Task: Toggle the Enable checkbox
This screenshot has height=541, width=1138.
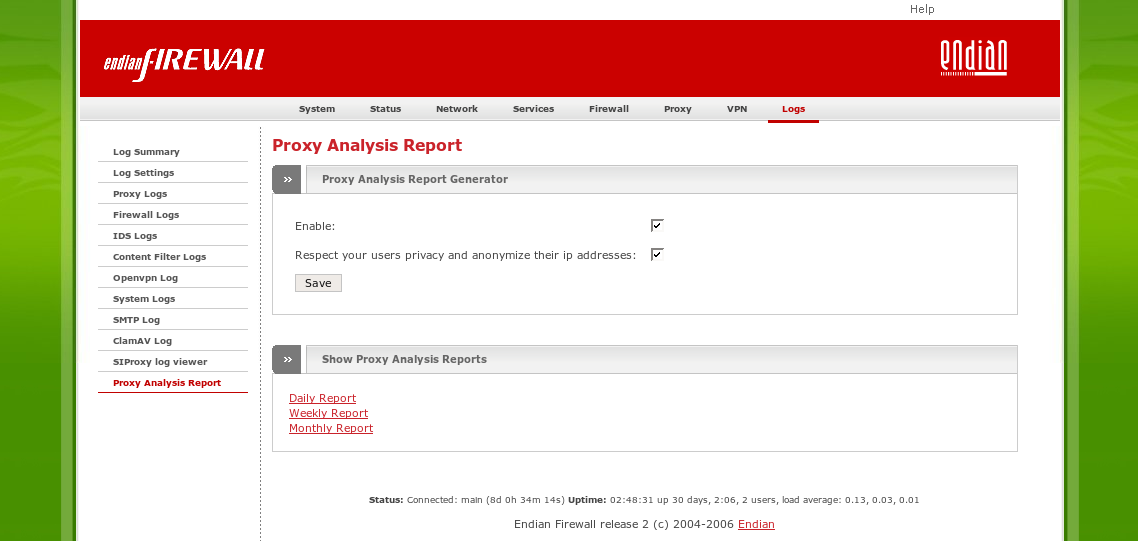Action: click(x=657, y=225)
